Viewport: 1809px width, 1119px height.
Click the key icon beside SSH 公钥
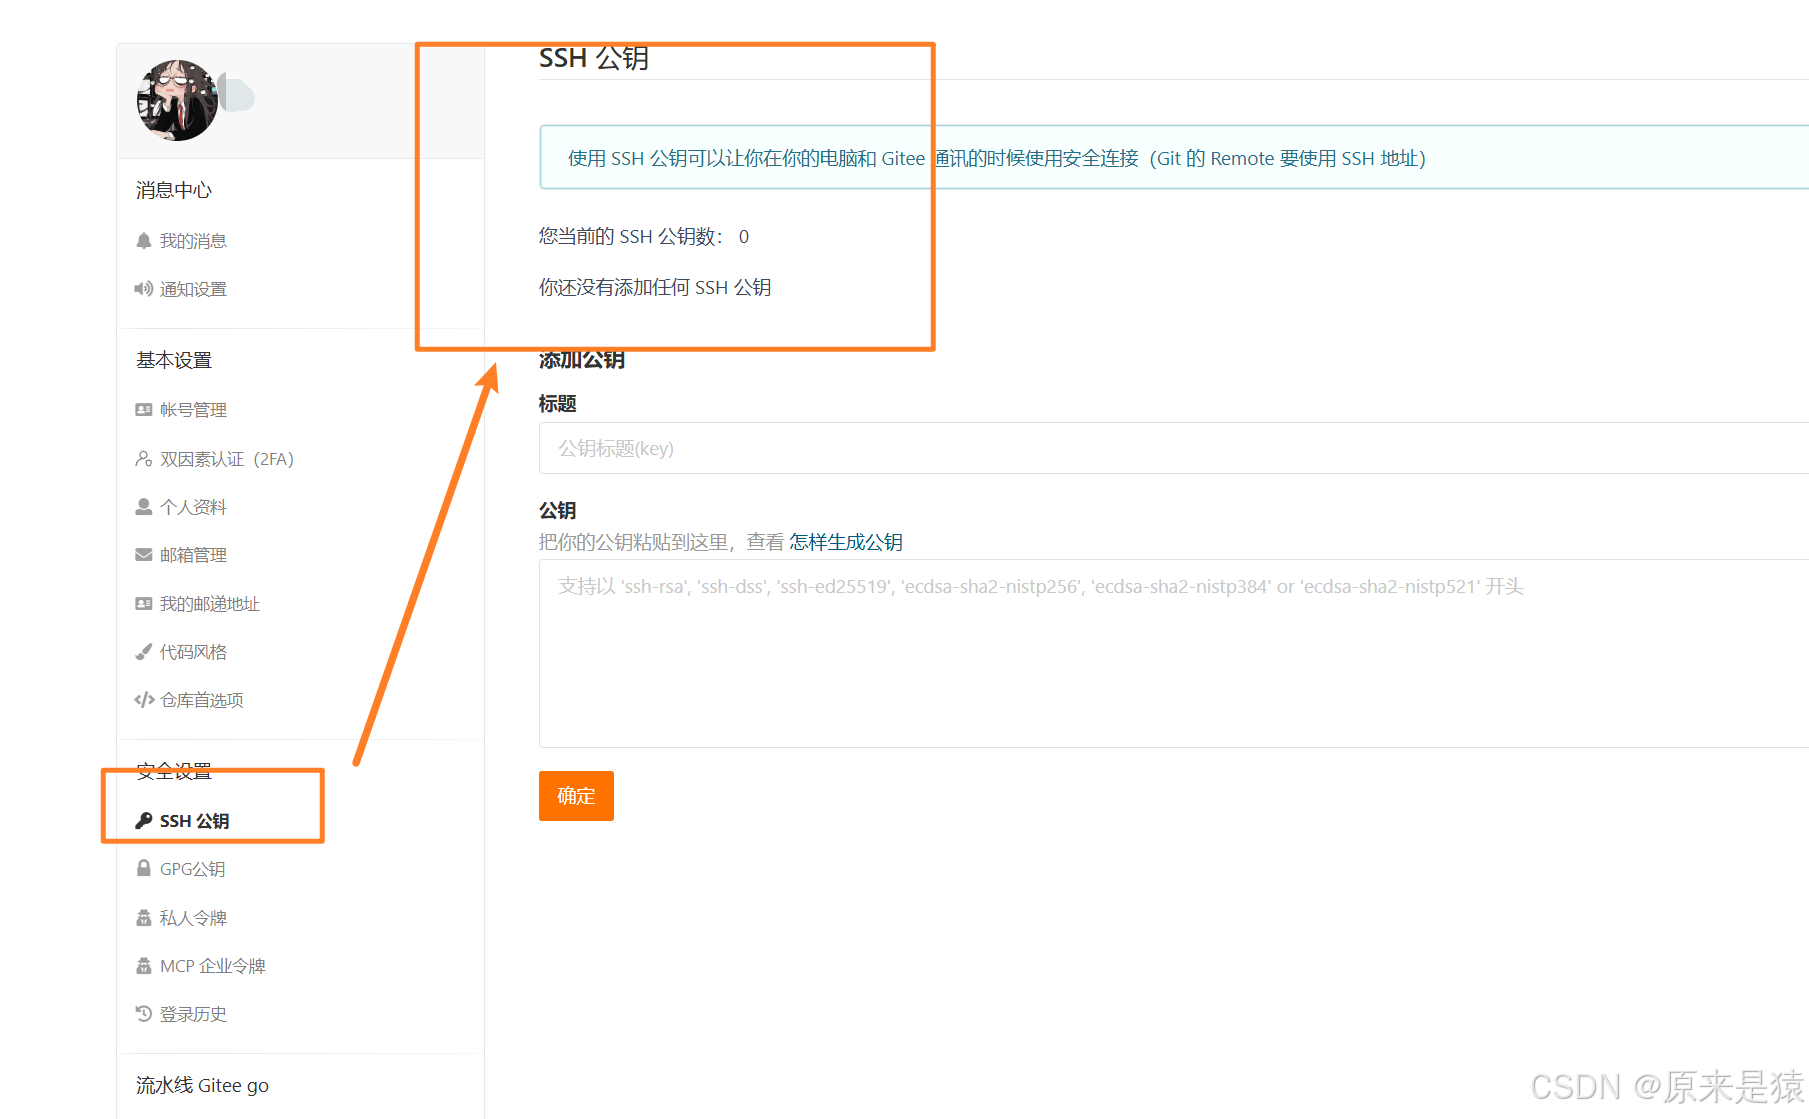tap(144, 821)
